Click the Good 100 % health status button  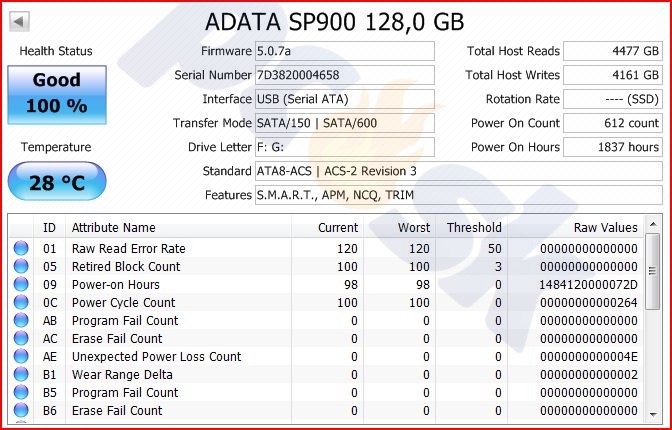[x=57, y=95]
